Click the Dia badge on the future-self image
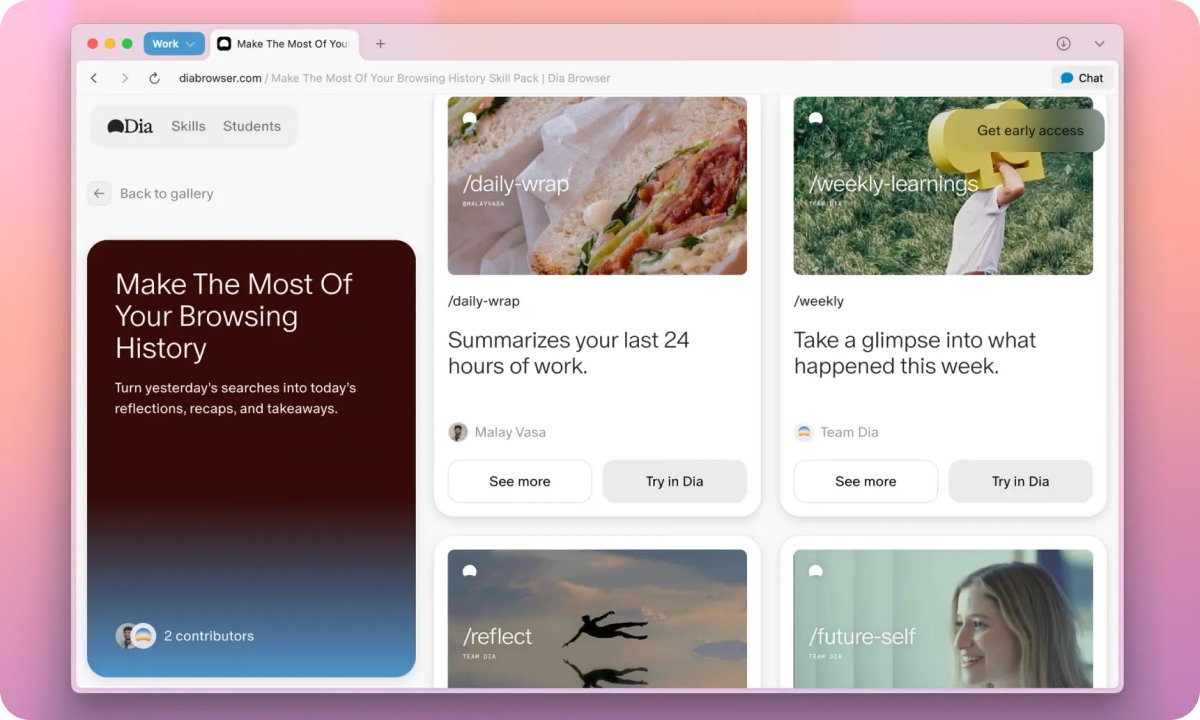Viewport: 1200px width, 720px height. (815, 571)
